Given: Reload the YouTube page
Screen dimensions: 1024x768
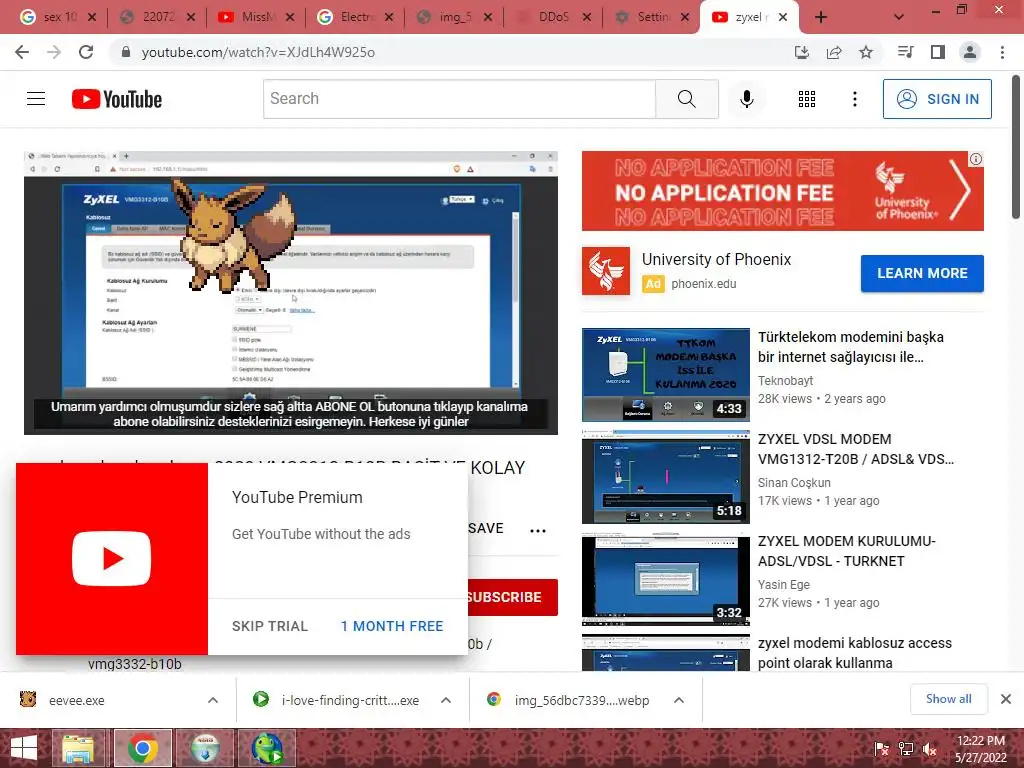Looking at the screenshot, I should pos(86,52).
